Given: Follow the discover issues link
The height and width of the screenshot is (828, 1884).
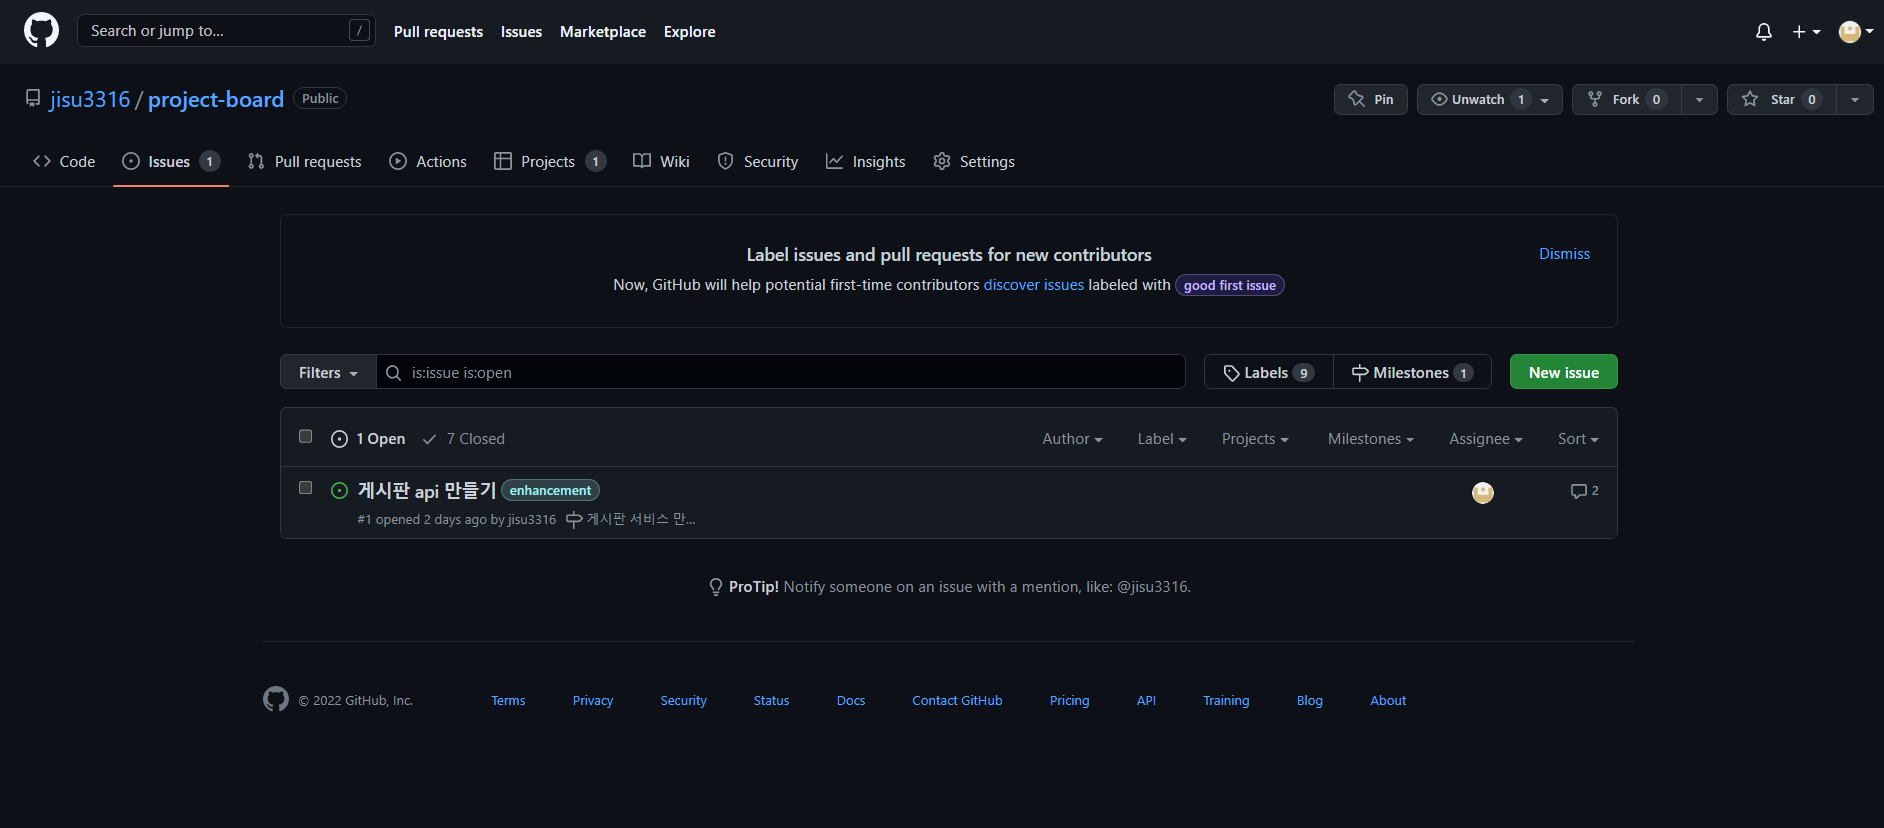Looking at the screenshot, I should click(1034, 285).
